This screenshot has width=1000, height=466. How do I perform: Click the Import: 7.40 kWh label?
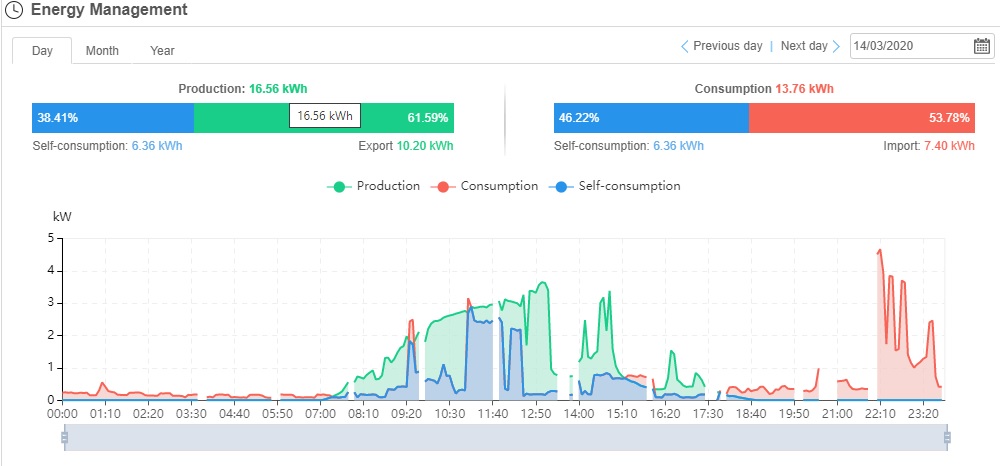point(929,146)
